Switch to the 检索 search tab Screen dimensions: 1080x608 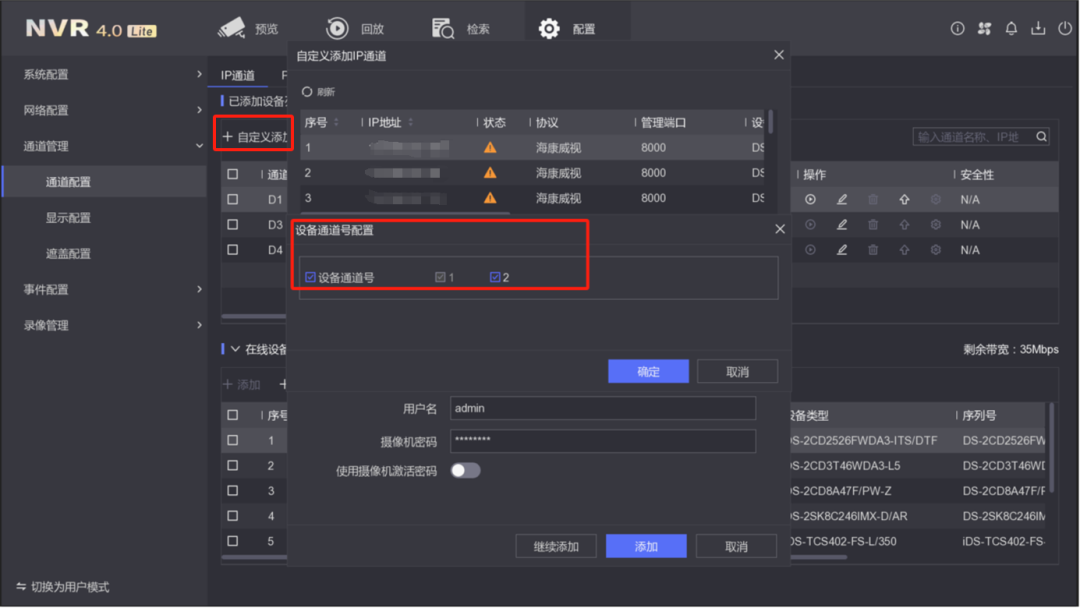pyautogui.click(x=460, y=29)
